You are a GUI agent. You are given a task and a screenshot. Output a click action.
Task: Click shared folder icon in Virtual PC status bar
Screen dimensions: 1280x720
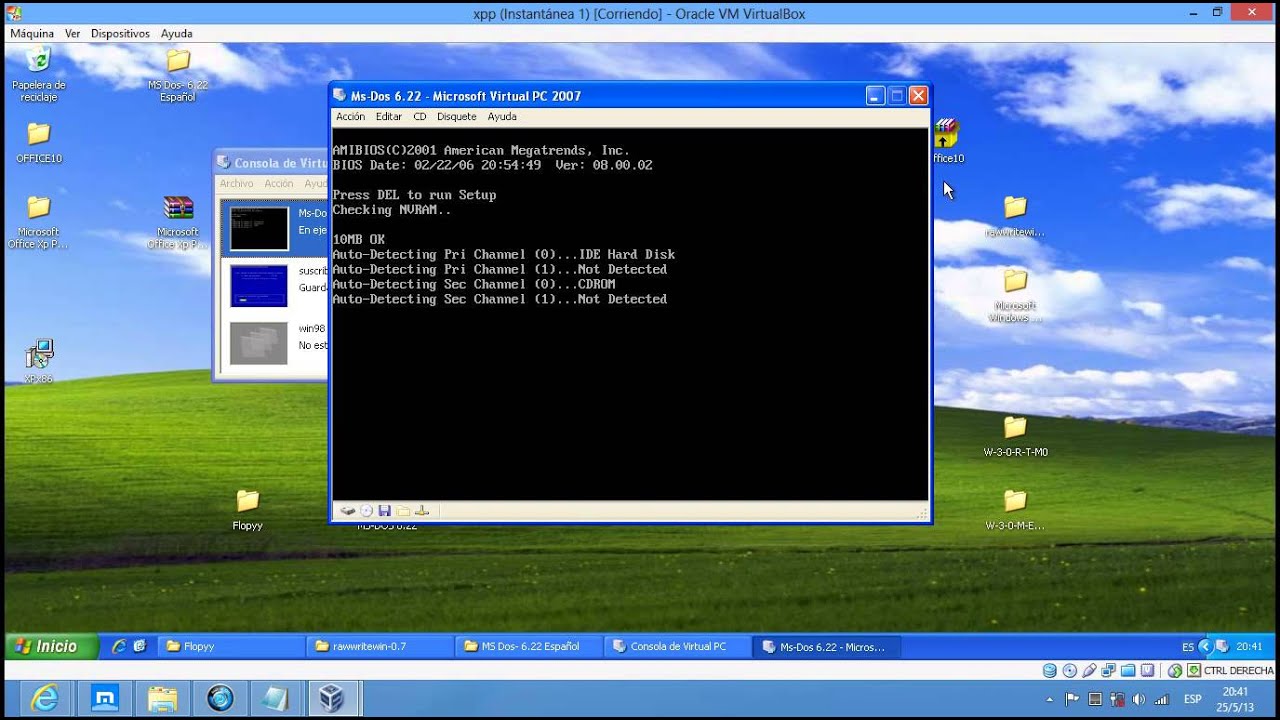(403, 511)
